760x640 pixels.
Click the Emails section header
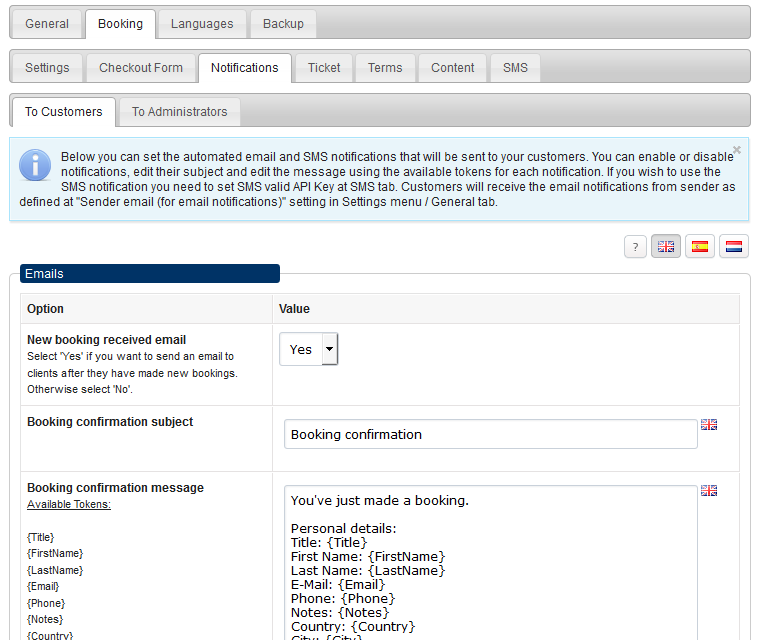(x=150, y=273)
